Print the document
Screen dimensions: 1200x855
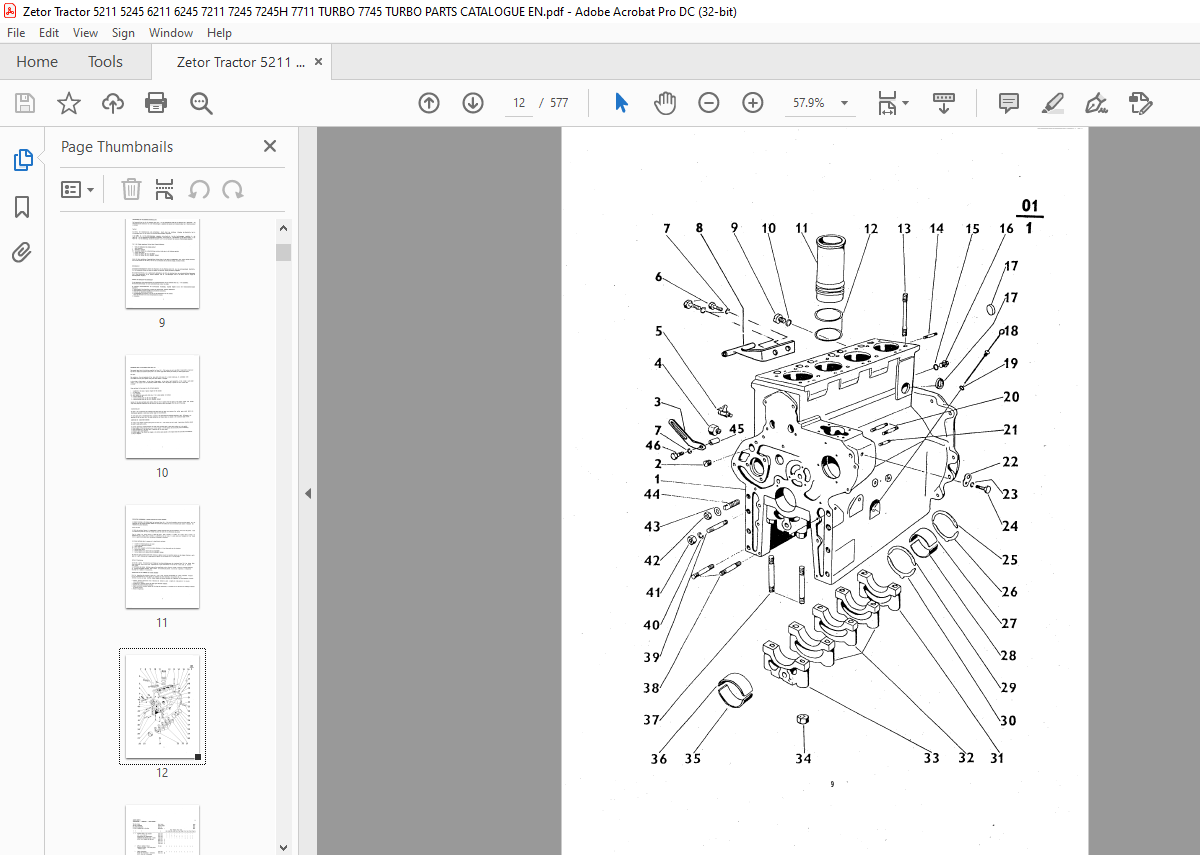pos(156,103)
